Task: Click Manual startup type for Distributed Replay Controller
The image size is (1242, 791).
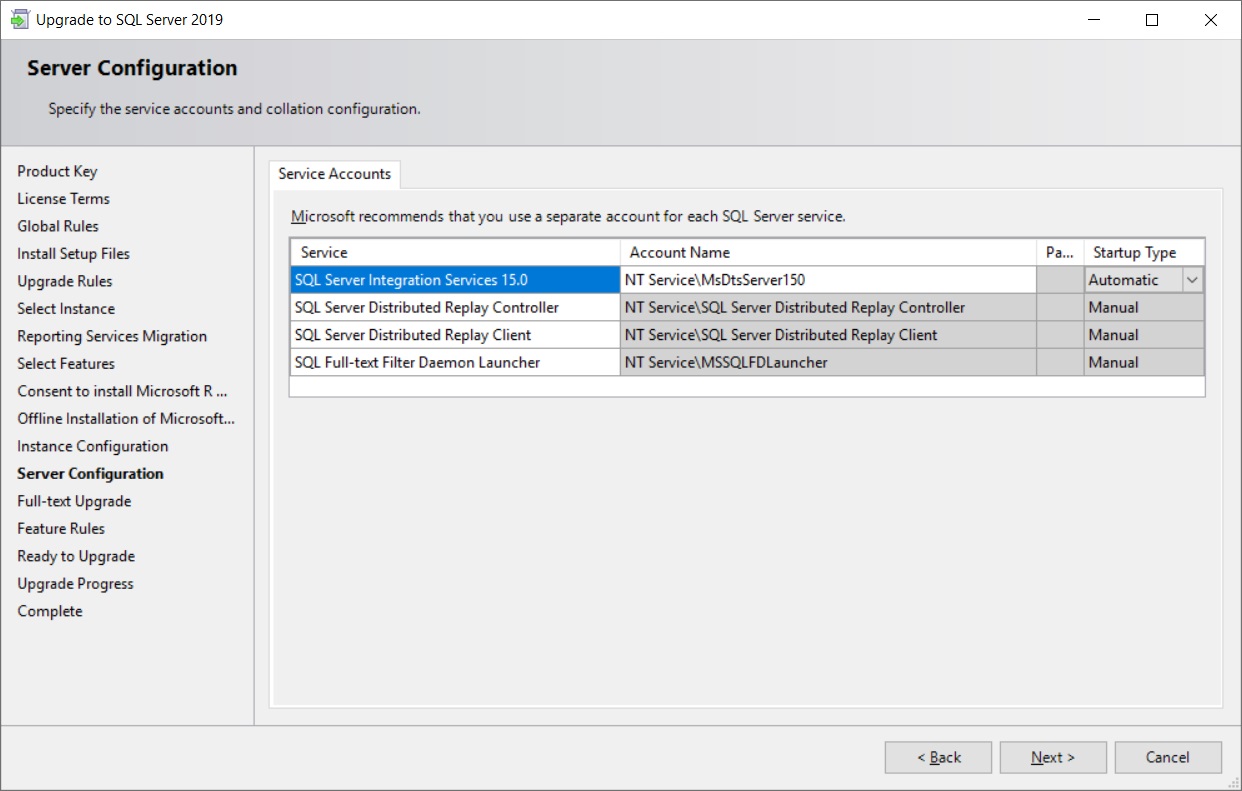Action: pos(1144,307)
